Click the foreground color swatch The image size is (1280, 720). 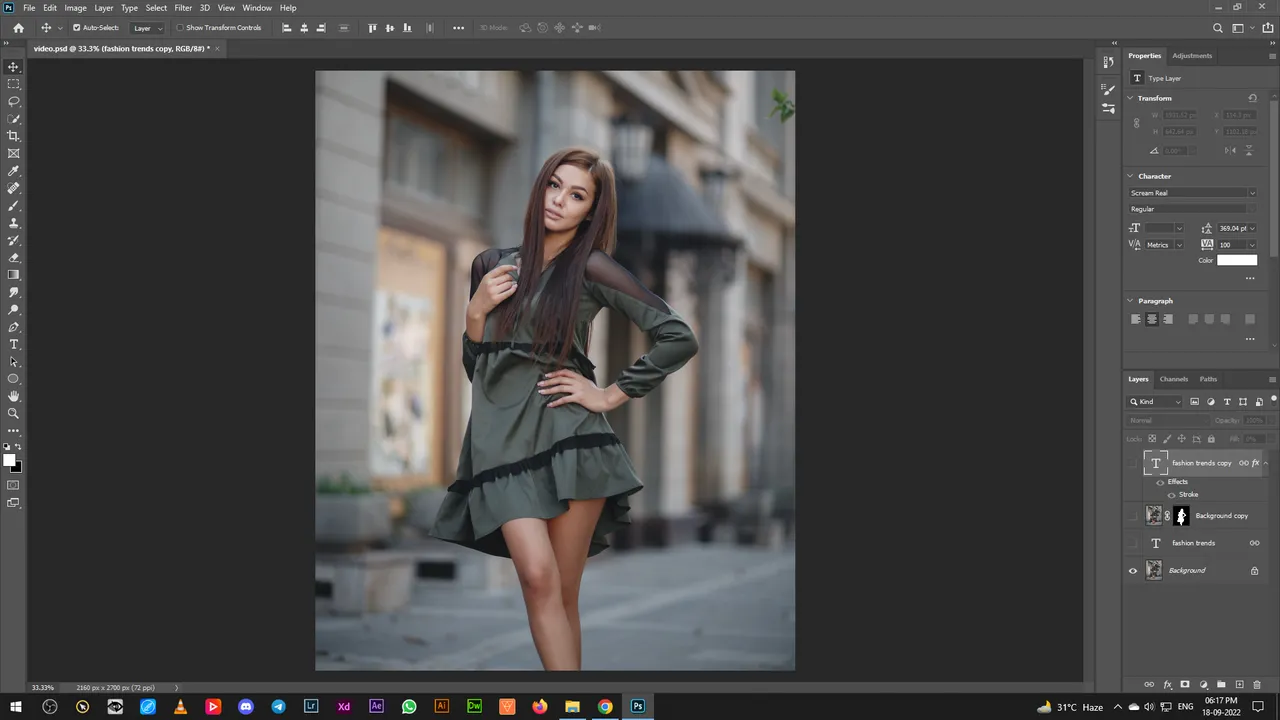9,460
